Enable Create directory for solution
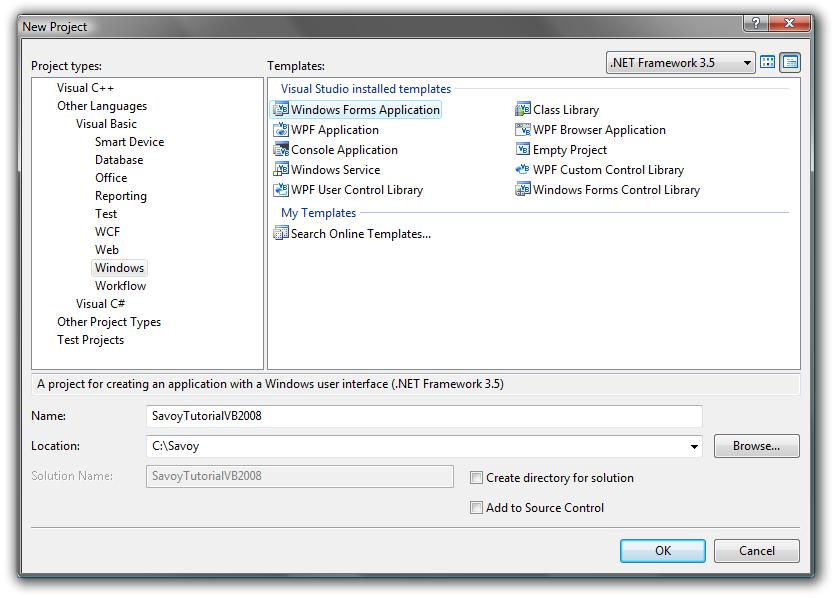Screen dimensions: 834x598 coord(476,477)
